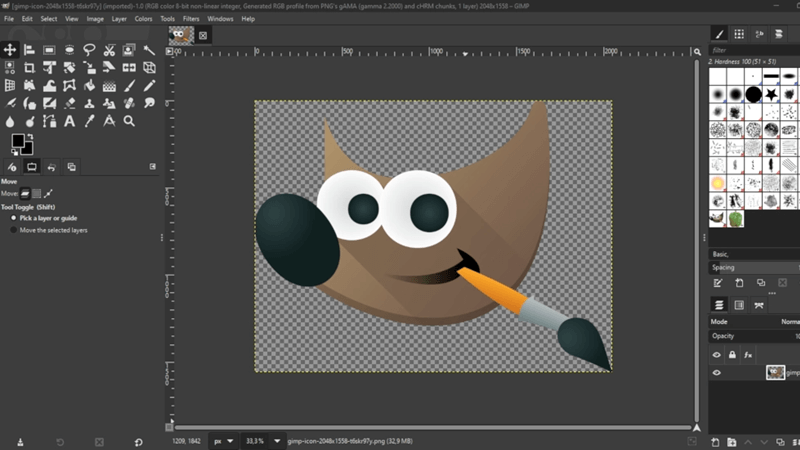This screenshot has height=450, width=800.
Task: Adjust the layer Opacity slider
Action: (x=755, y=336)
